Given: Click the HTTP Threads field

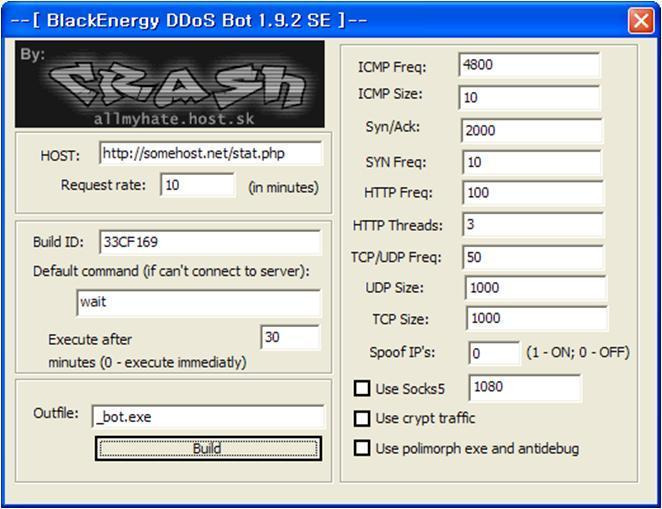Looking at the screenshot, I should pos(533,225).
